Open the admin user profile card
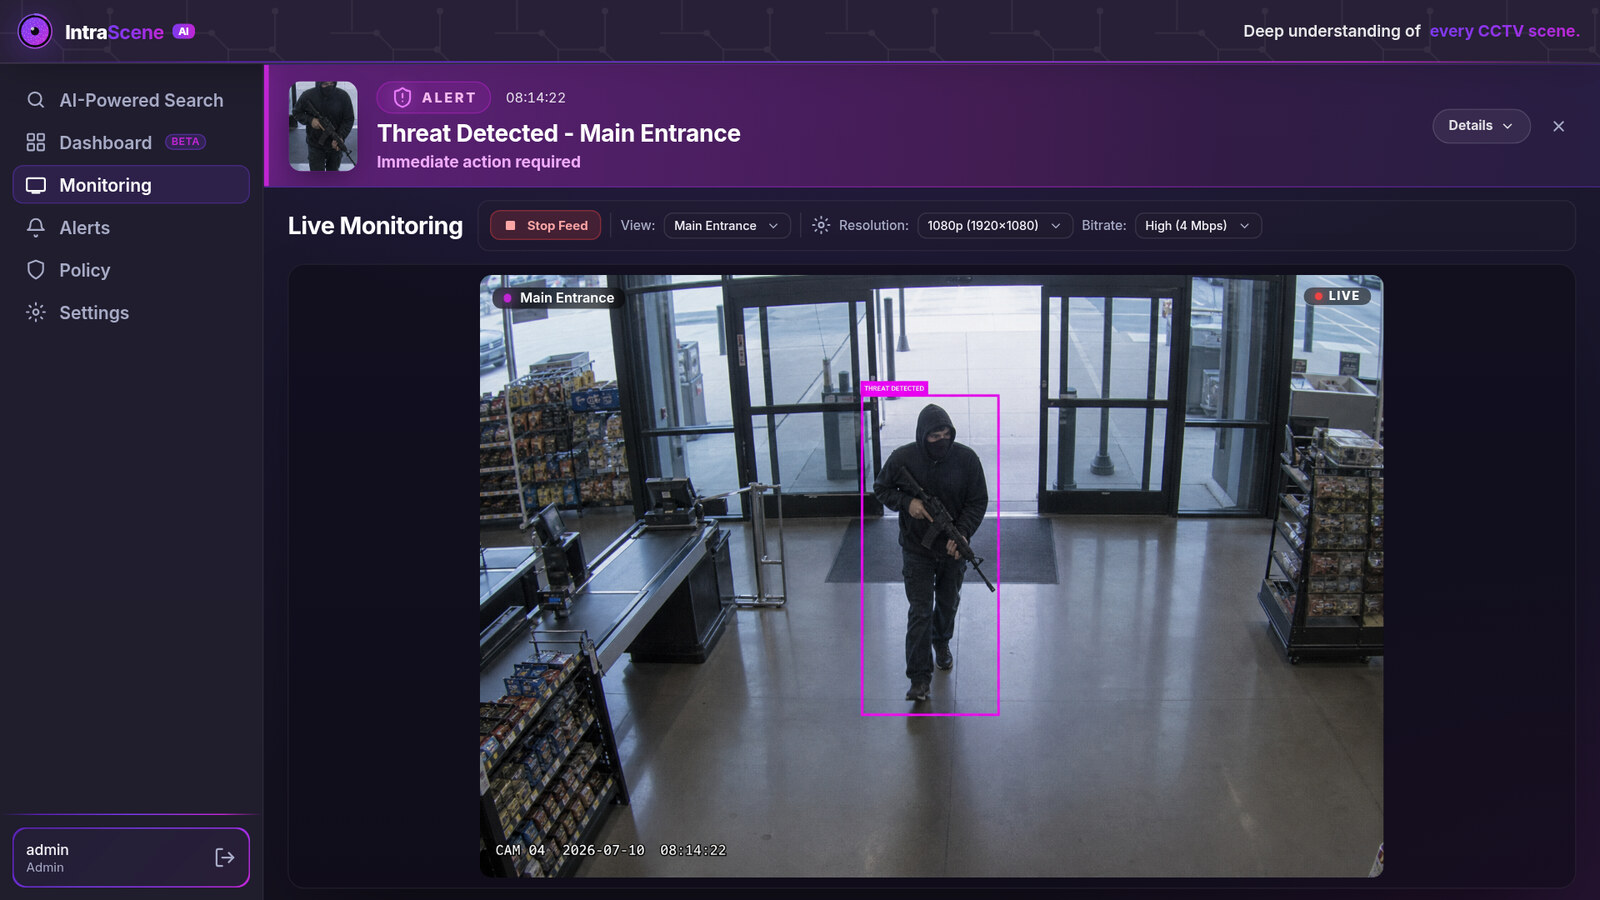Screen dimensions: 1600x900 pyautogui.click(x=131, y=857)
